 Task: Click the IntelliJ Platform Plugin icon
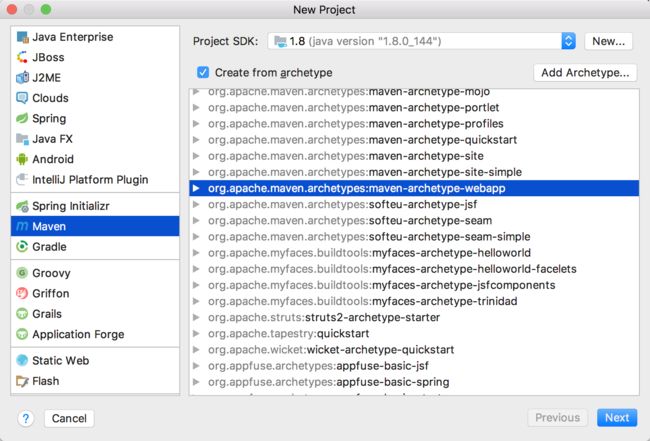click(x=22, y=179)
